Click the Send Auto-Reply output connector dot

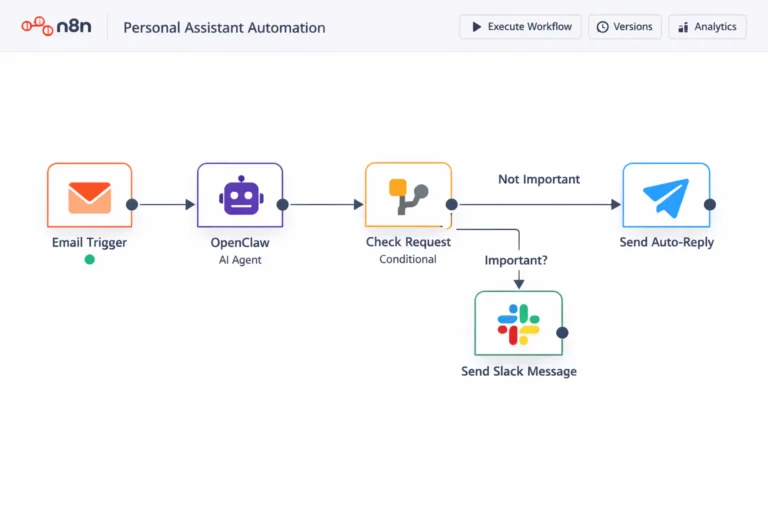[710, 204]
